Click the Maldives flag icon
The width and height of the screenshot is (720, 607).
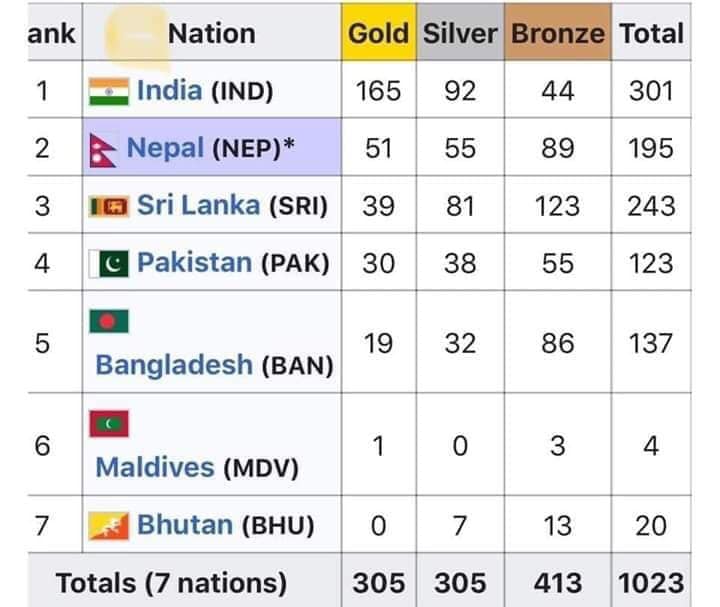point(109,424)
